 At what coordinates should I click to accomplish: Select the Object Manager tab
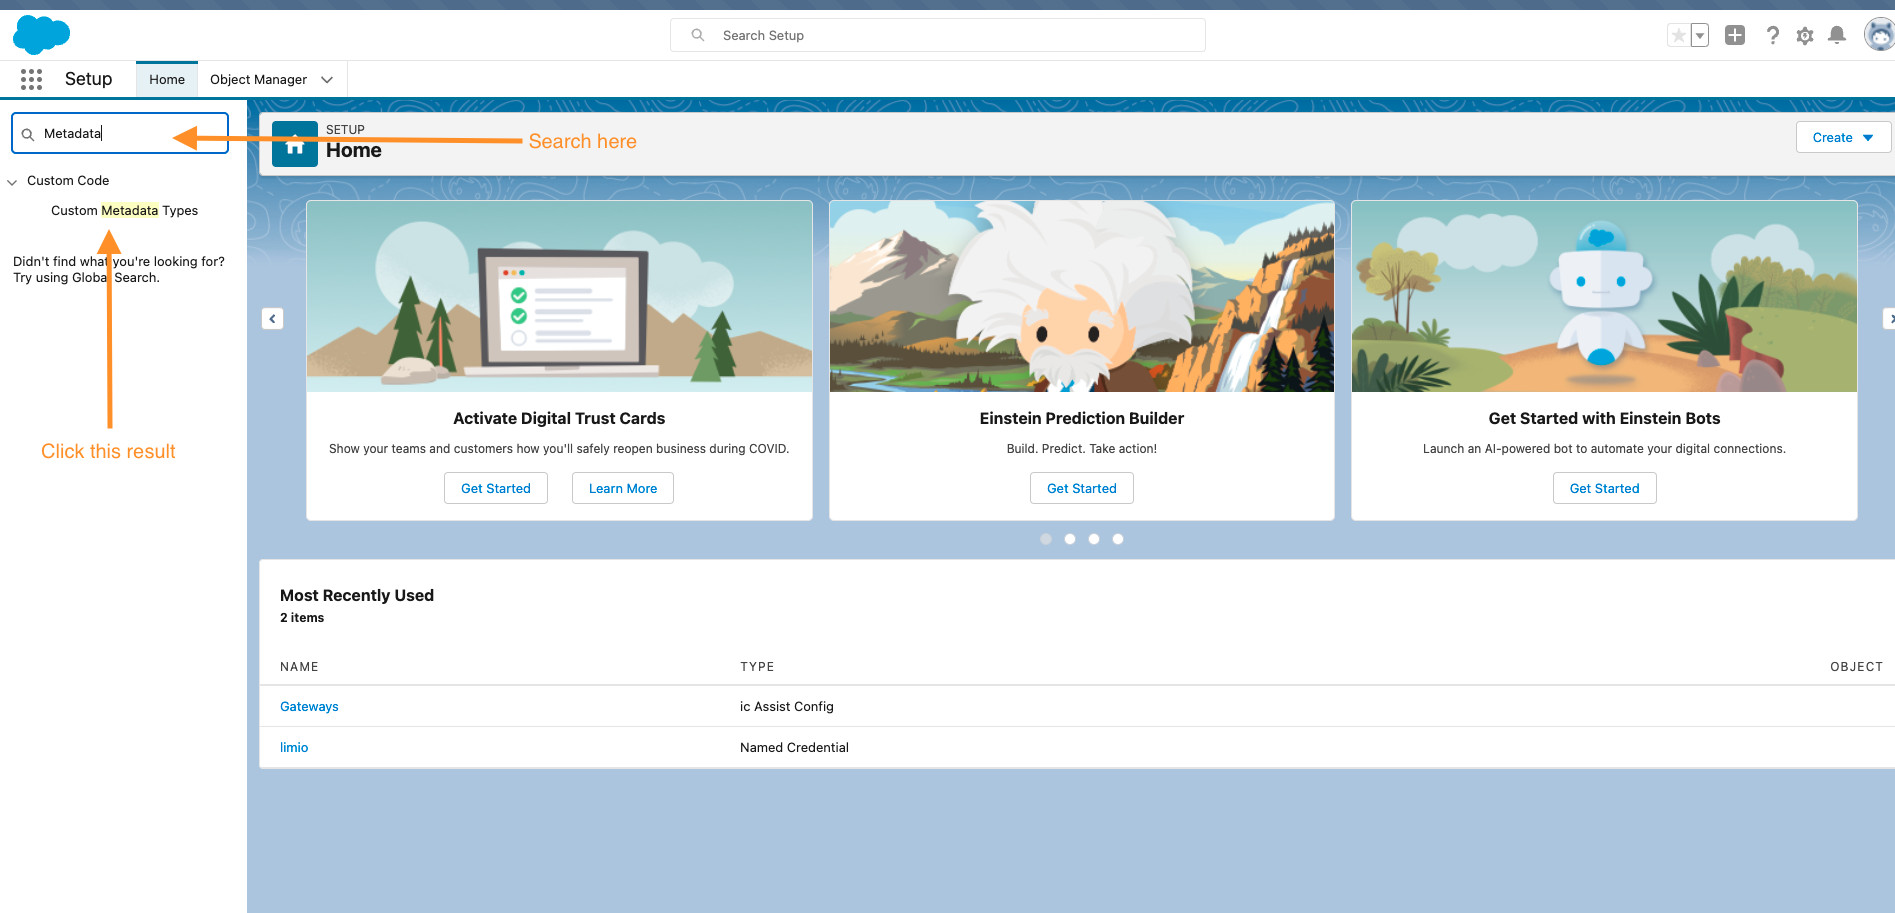pyautogui.click(x=258, y=79)
